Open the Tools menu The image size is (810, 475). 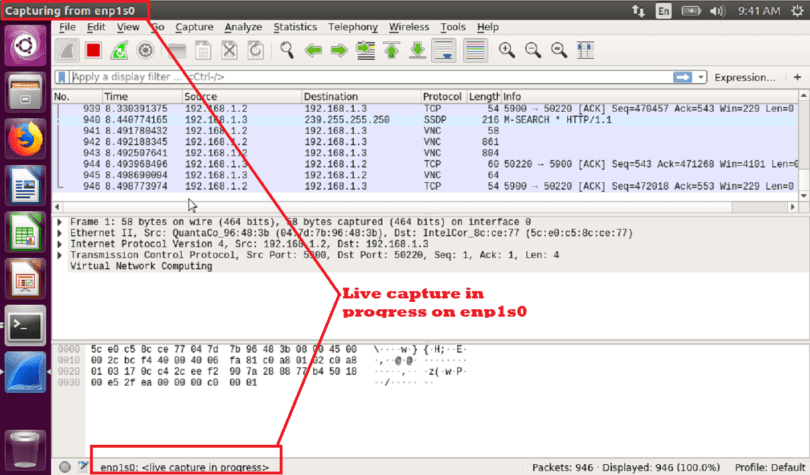click(453, 27)
